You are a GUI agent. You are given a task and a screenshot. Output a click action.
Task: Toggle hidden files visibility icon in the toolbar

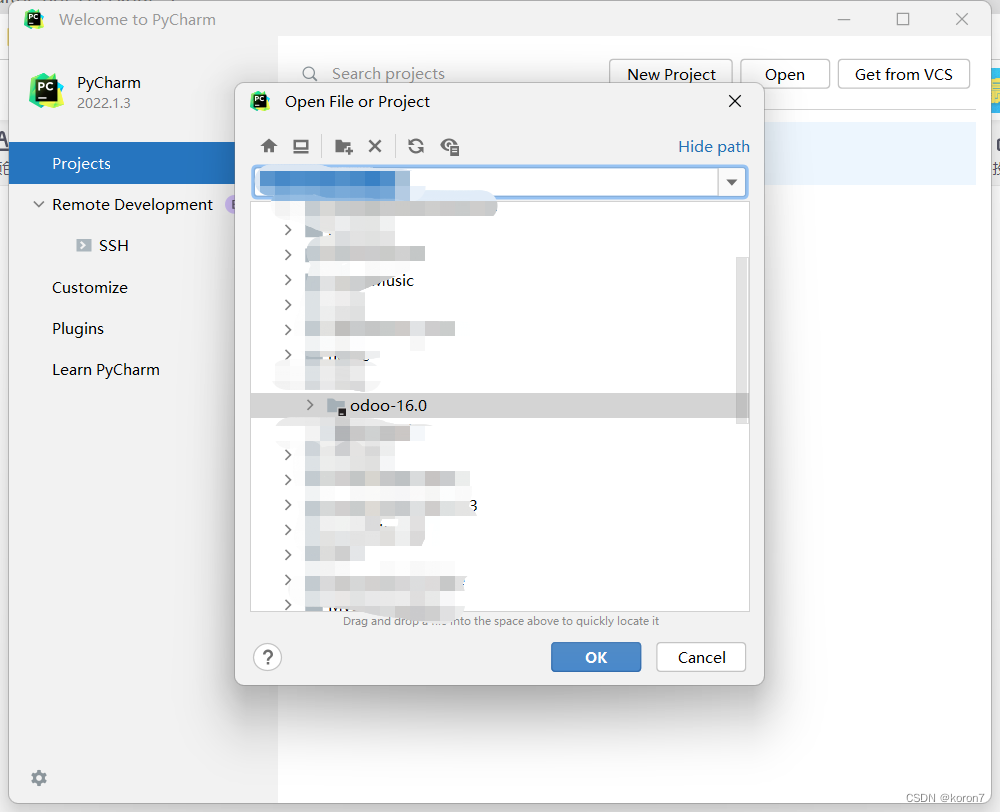pyautogui.click(x=450, y=146)
